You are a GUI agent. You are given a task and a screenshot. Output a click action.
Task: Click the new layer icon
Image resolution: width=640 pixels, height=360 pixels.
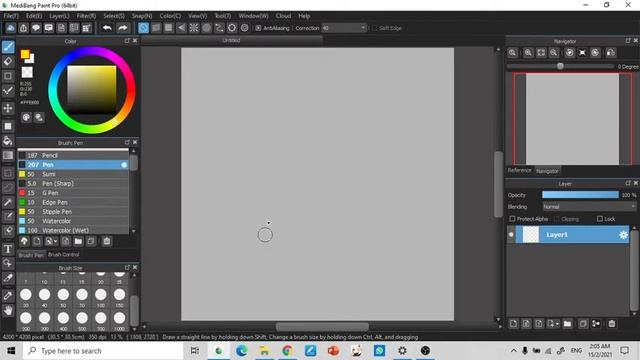click(513, 324)
